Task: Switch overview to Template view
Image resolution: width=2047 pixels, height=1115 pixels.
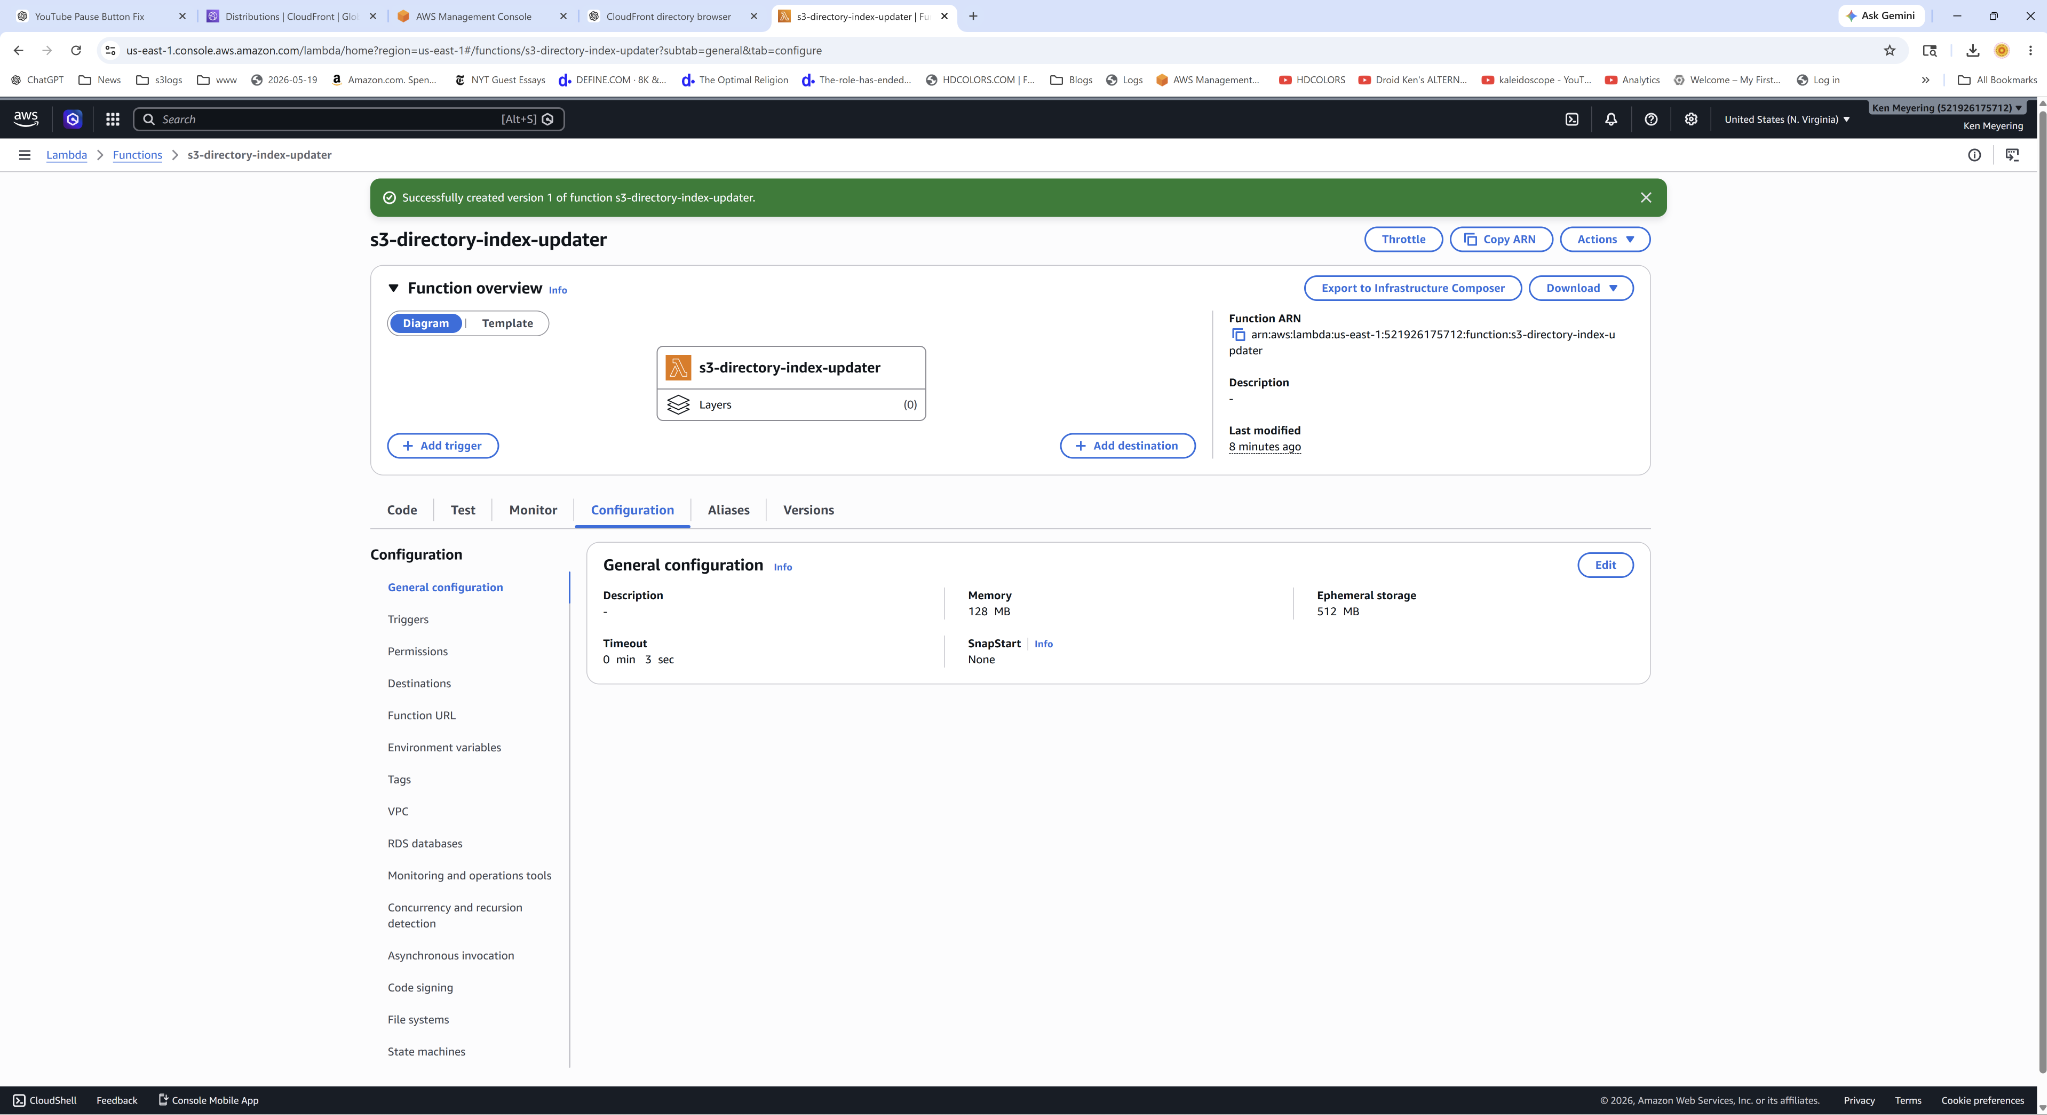Action: point(507,323)
